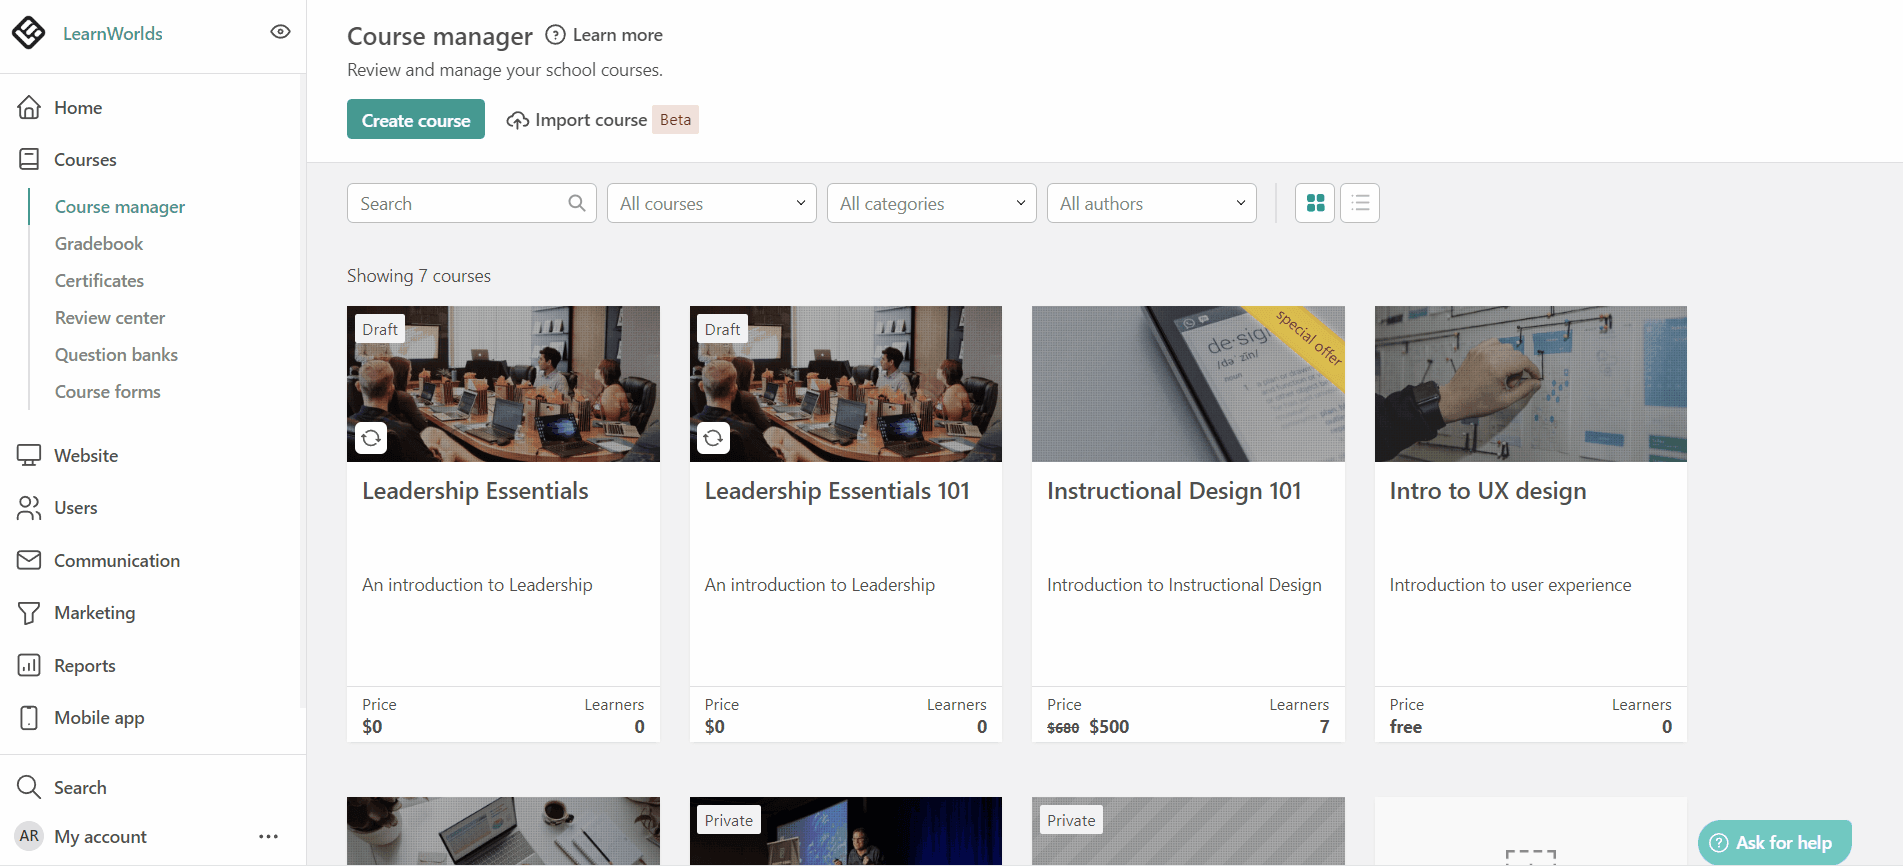Click the Users people icon
Screen dimensions: 1903x866
pos(29,508)
